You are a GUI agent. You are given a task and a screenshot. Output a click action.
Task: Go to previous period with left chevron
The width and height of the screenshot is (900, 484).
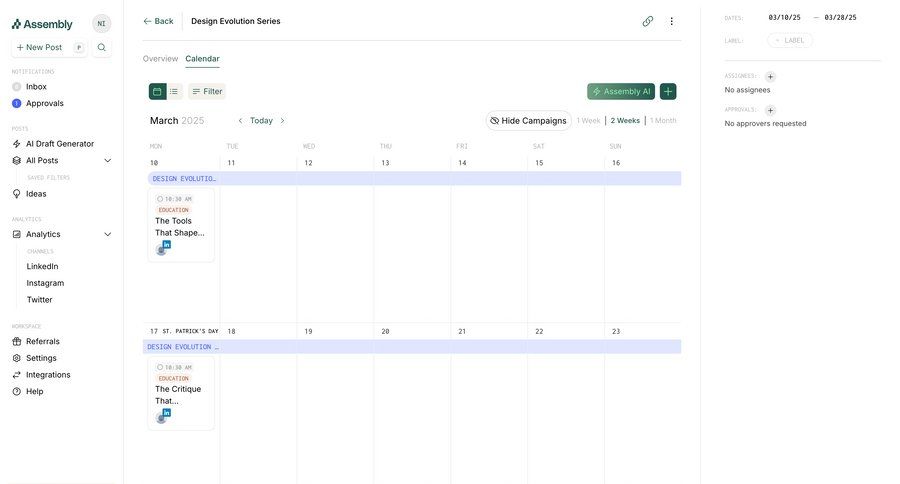[240, 121]
